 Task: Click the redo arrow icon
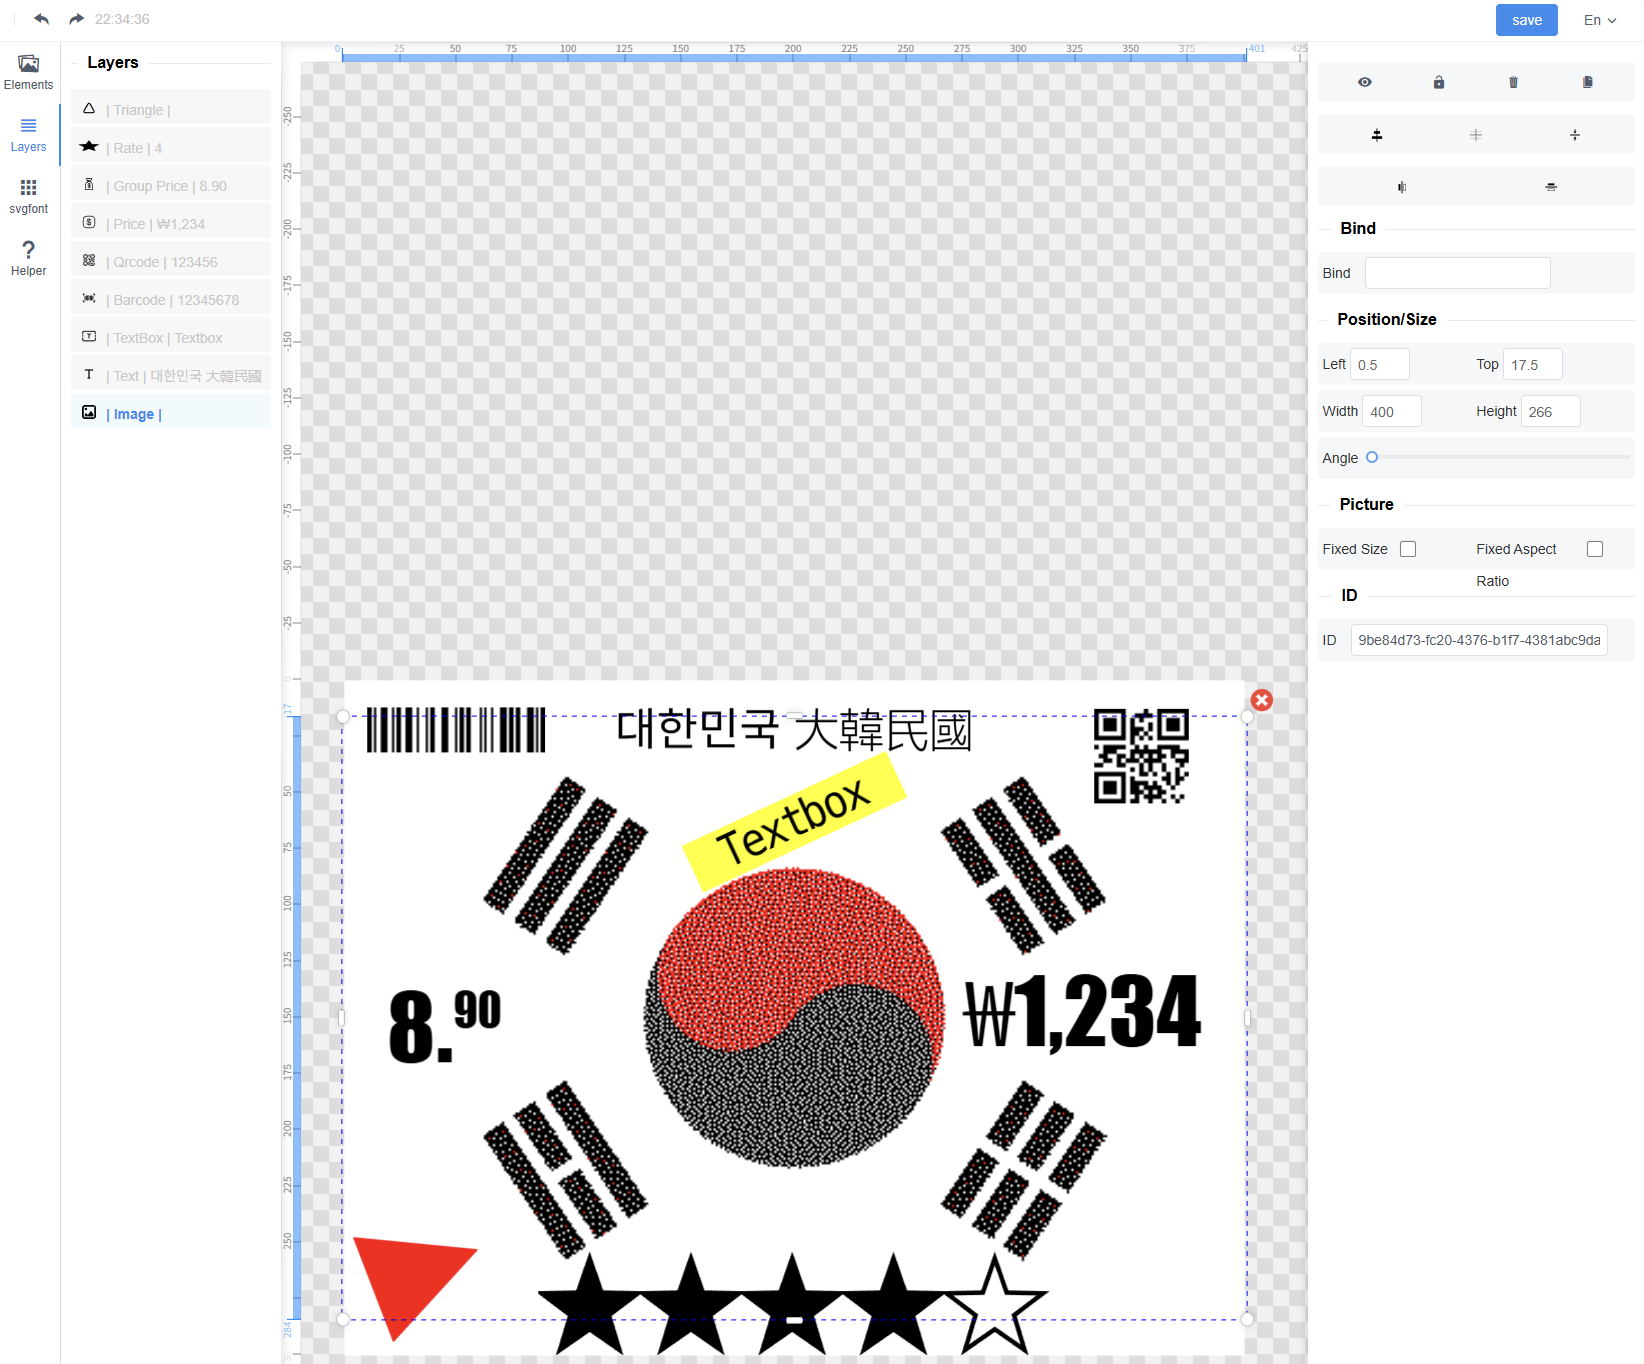pos(77,19)
